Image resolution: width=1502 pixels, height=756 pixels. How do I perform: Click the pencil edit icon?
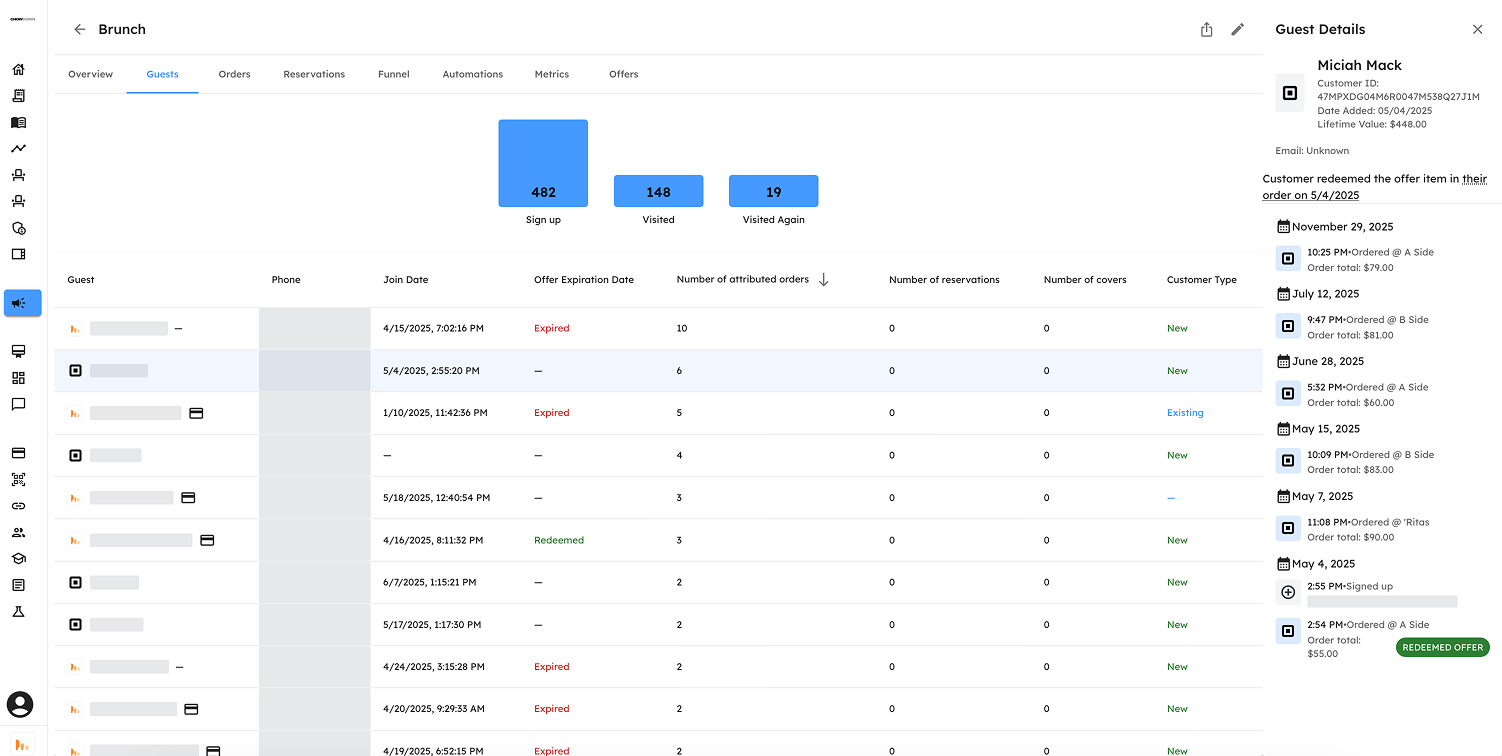1237,30
